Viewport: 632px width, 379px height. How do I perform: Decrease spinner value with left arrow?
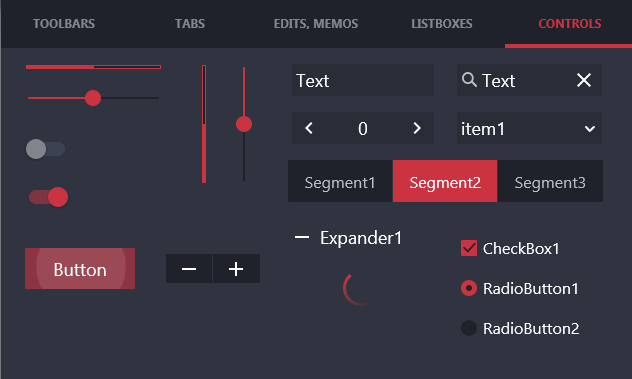[x=309, y=128]
